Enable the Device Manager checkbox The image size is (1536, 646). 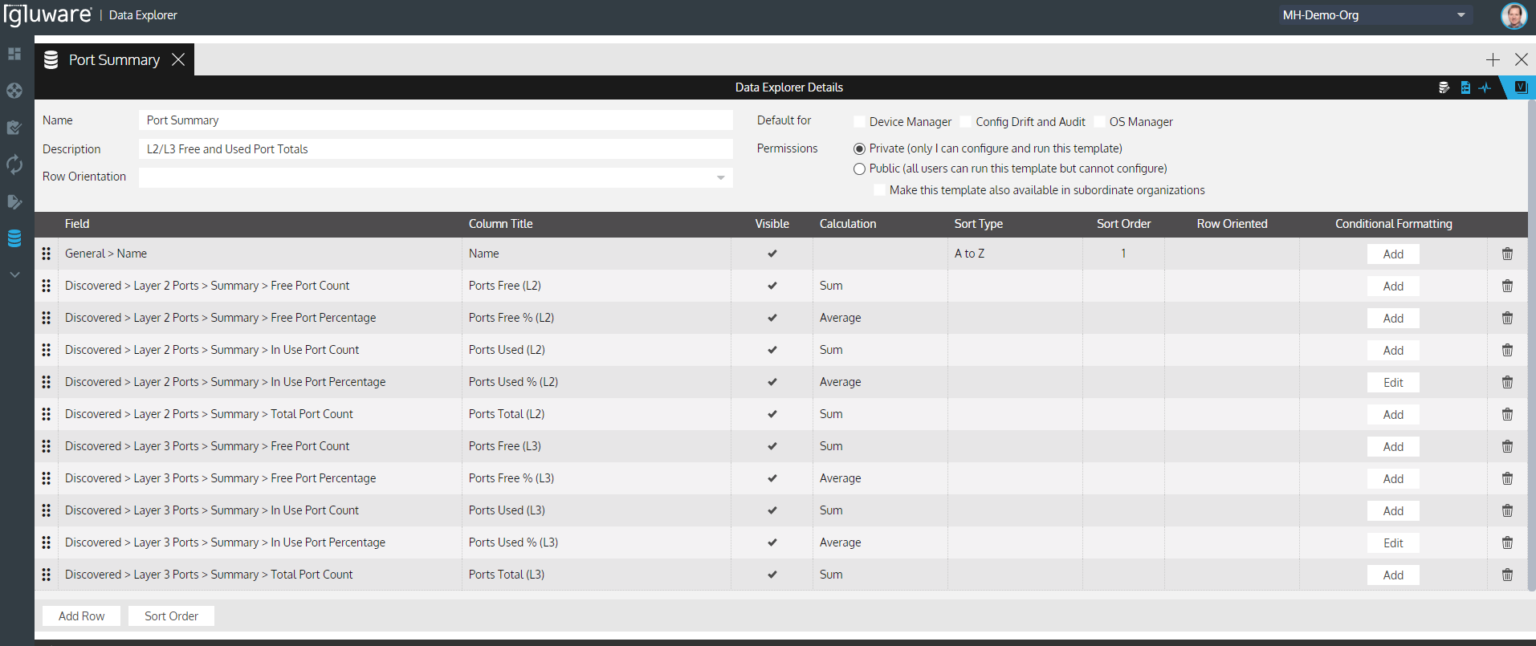858,122
